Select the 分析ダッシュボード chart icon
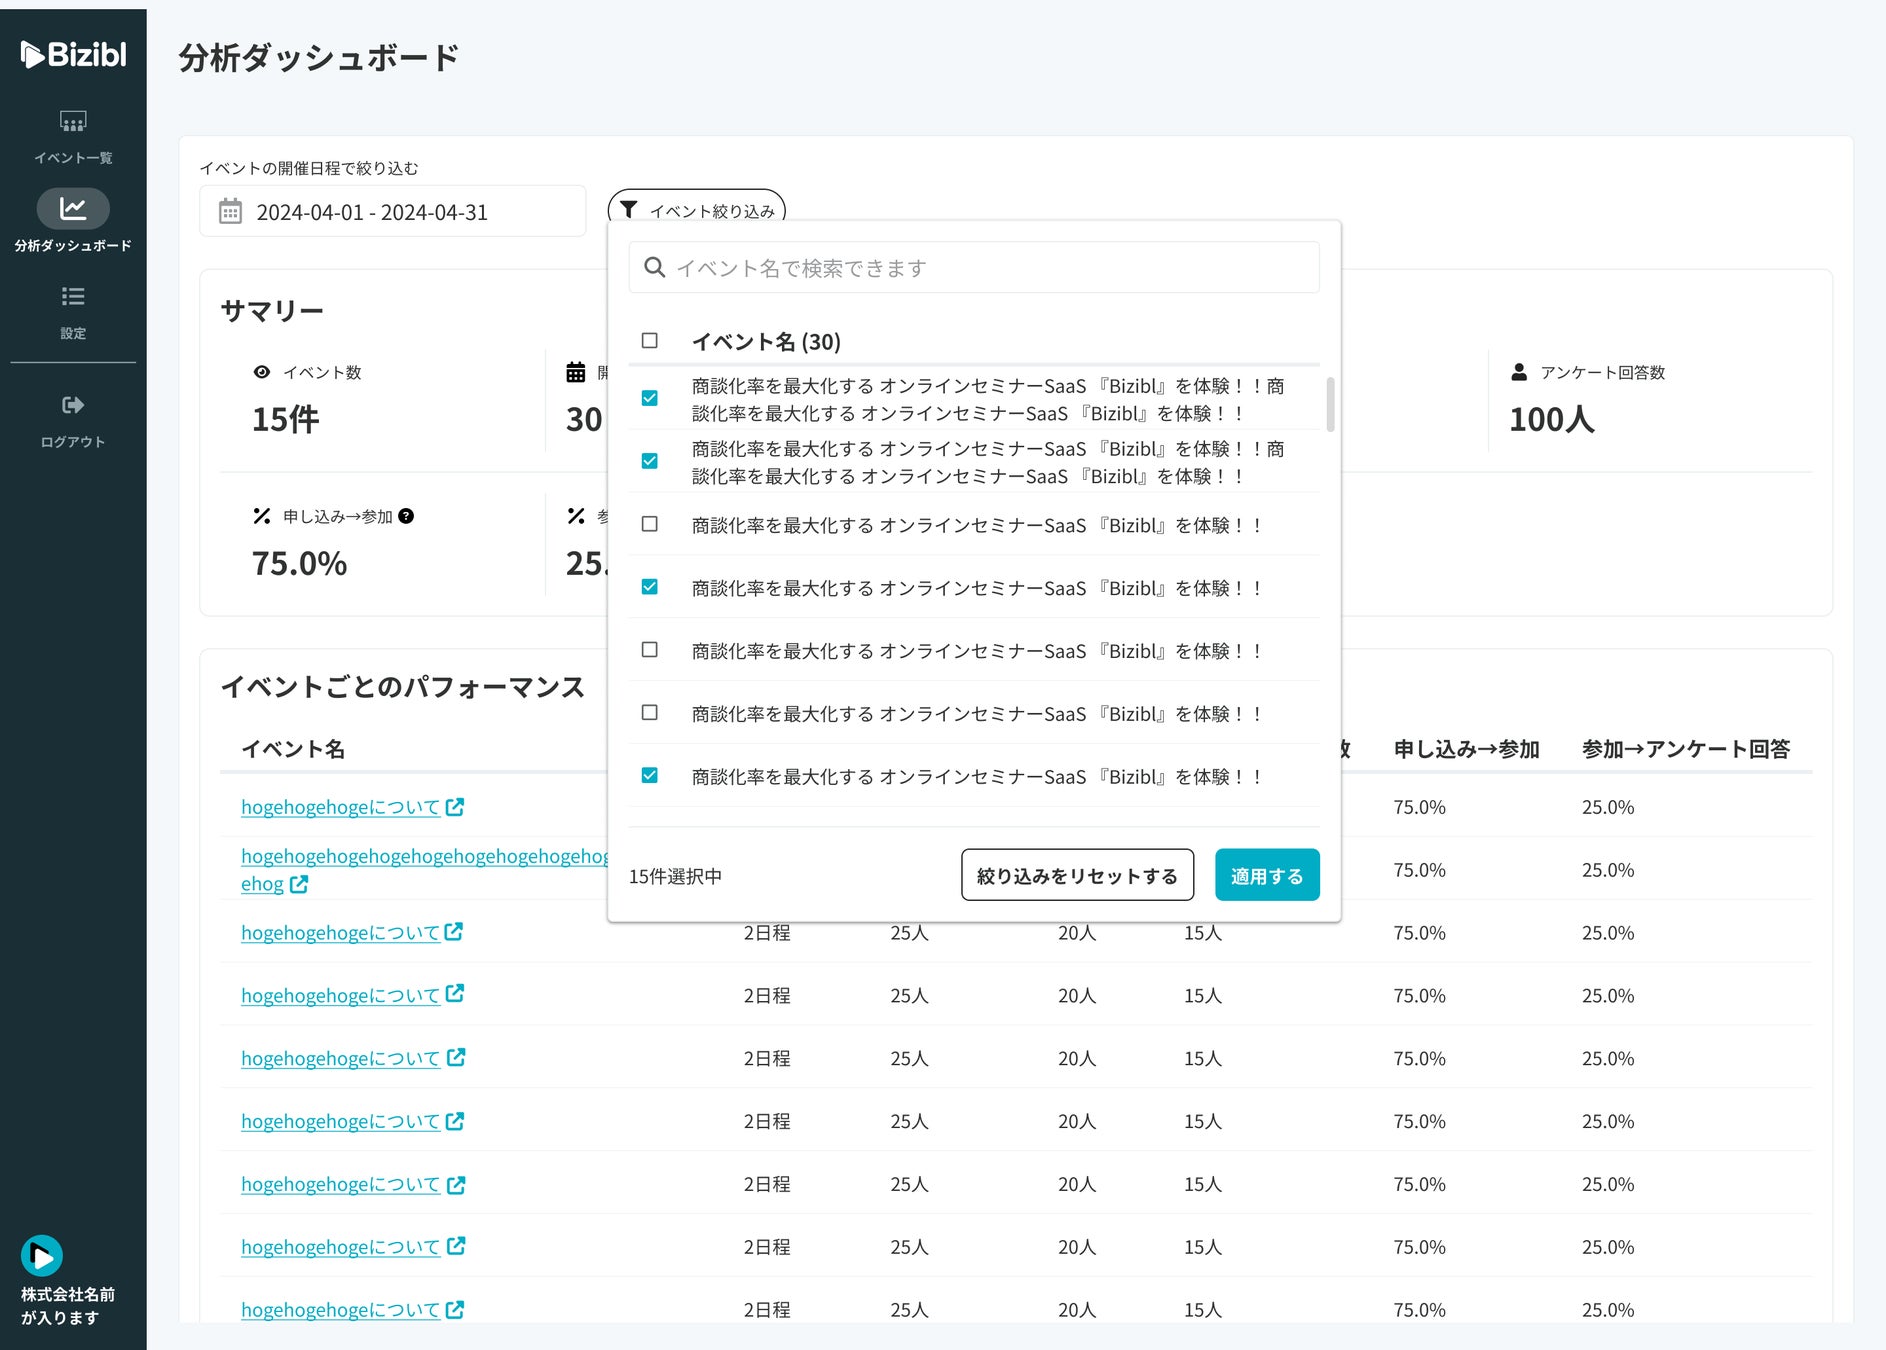The image size is (1886, 1350). [73, 209]
